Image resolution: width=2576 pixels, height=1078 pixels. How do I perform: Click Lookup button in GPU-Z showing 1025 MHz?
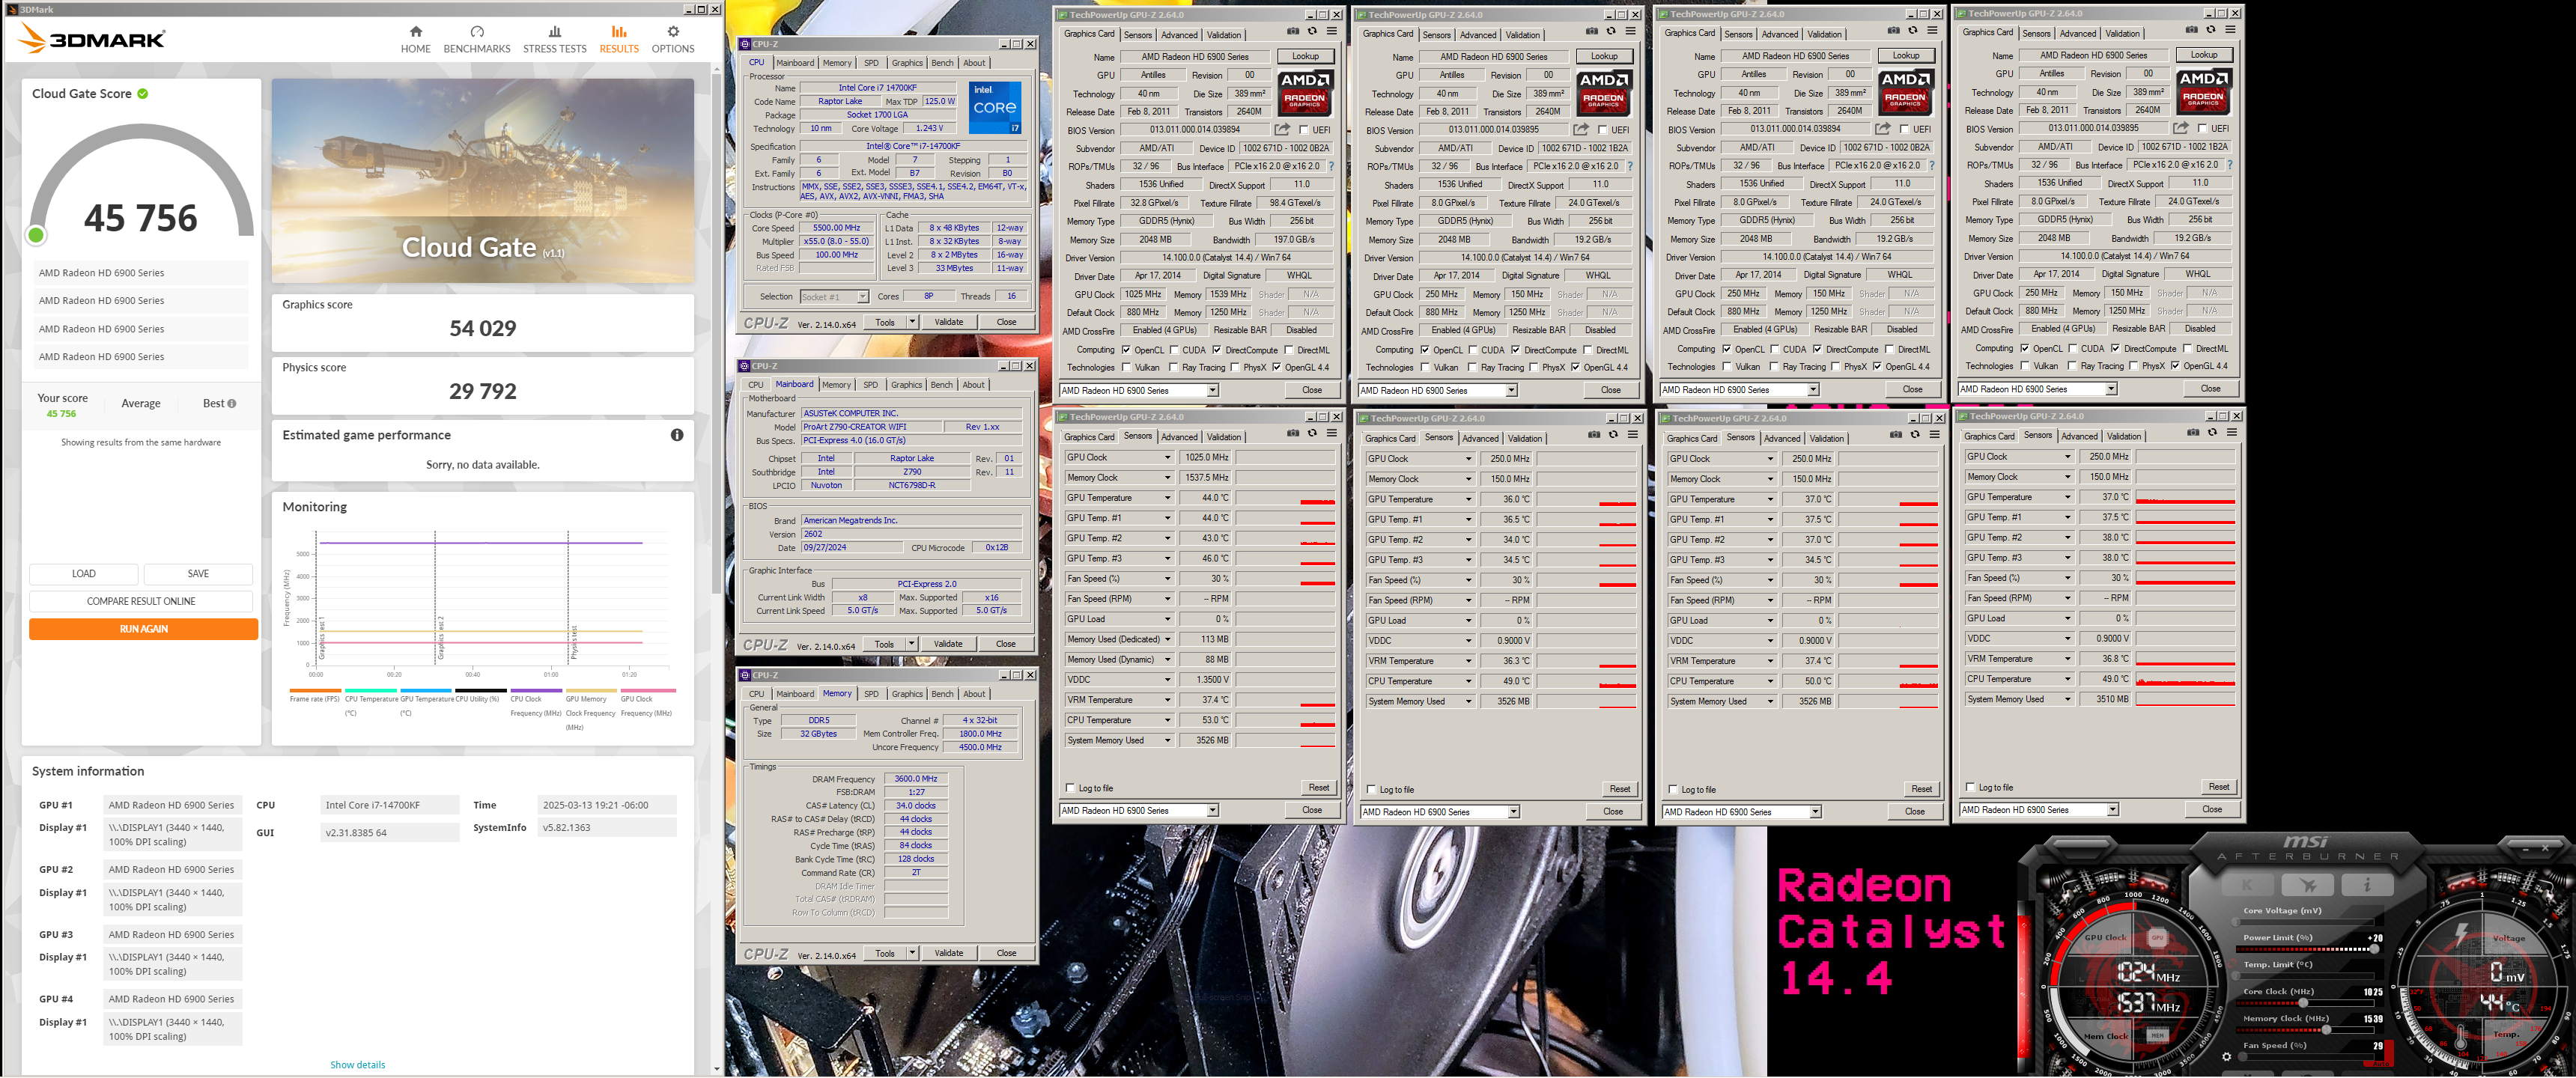click(x=1305, y=56)
